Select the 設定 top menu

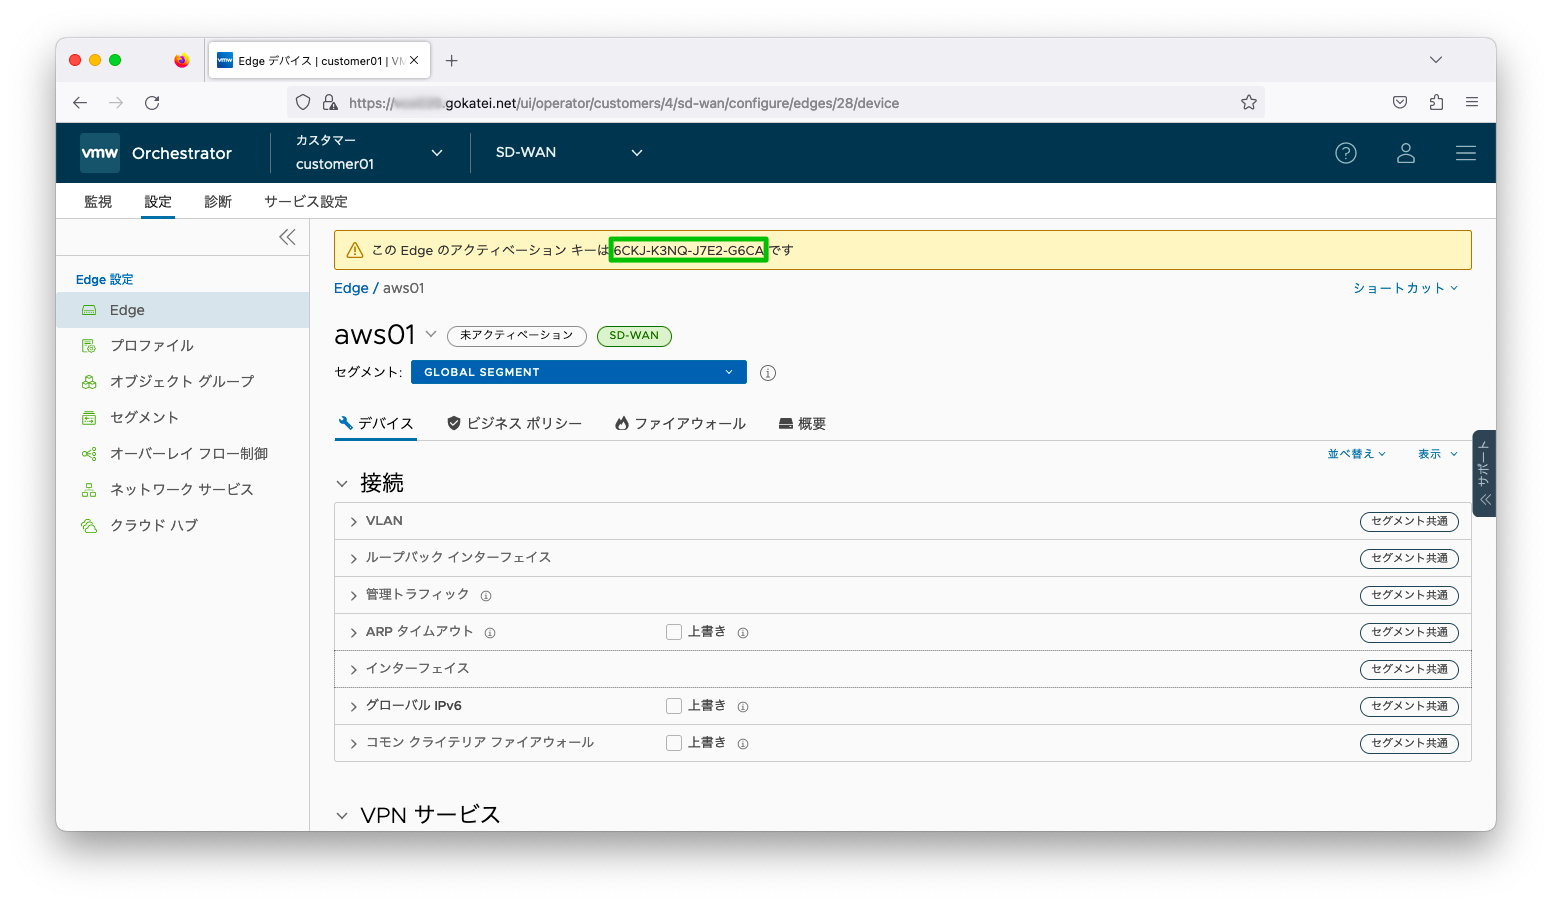pos(158,202)
